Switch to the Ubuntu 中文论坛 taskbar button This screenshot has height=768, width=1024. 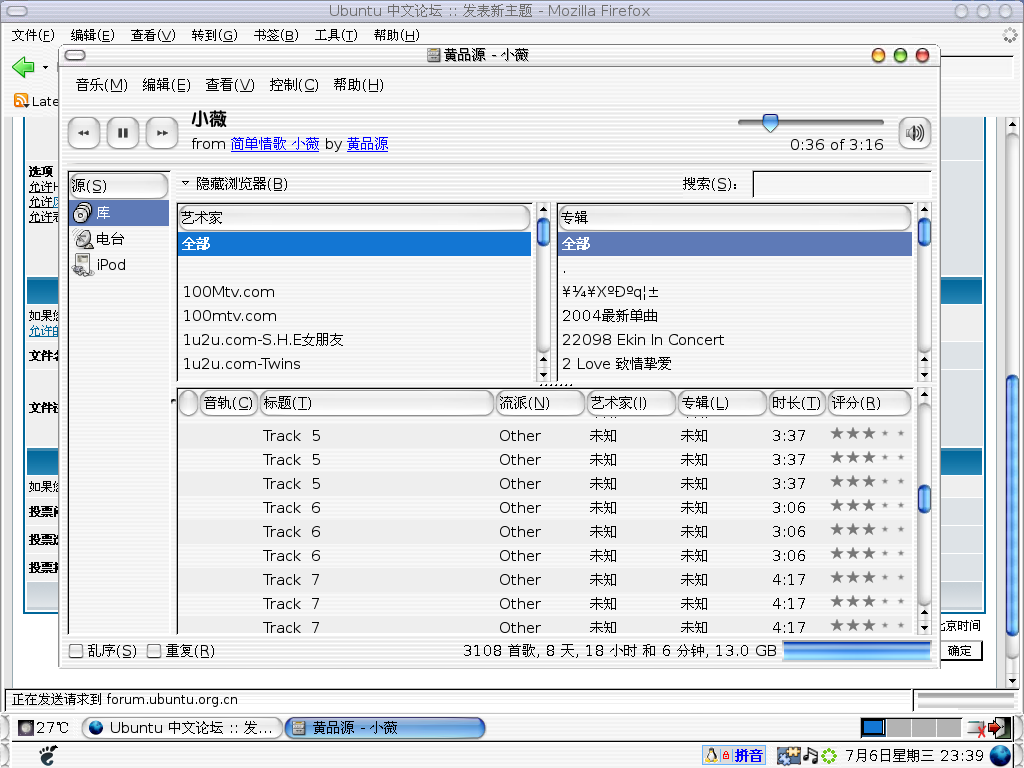pyautogui.click(x=182, y=728)
